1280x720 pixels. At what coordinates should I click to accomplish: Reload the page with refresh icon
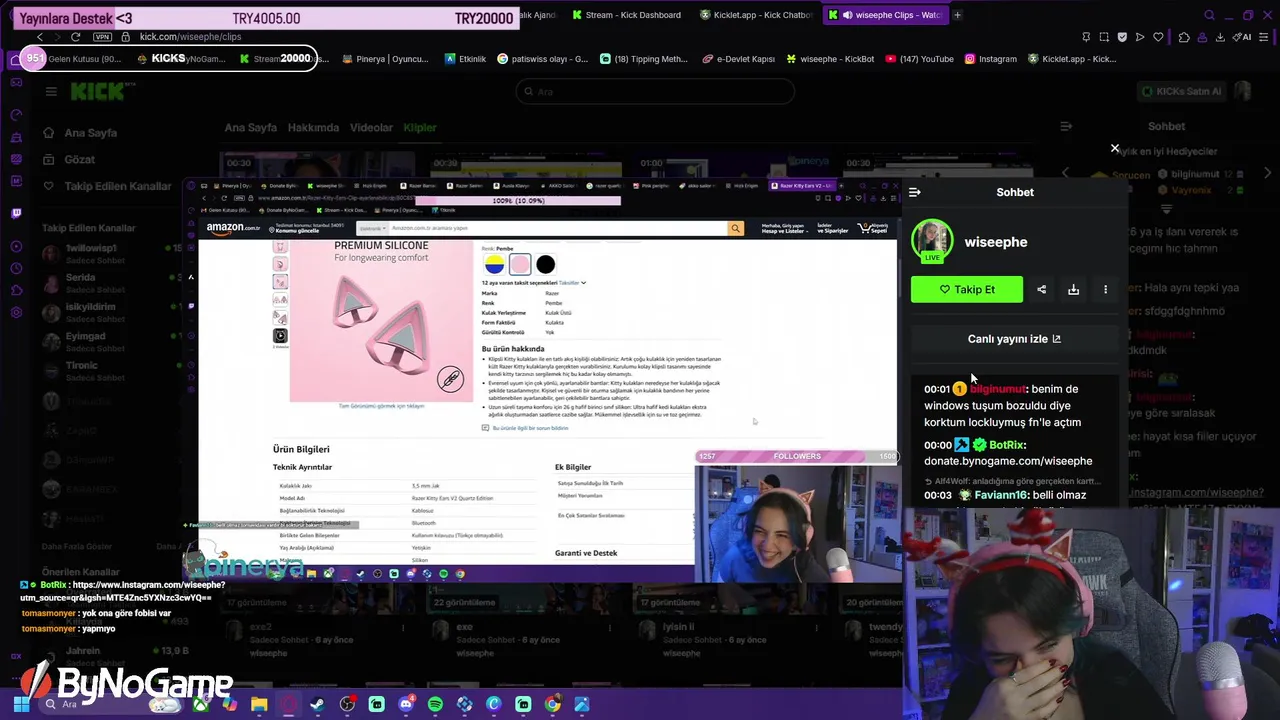point(76,37)
